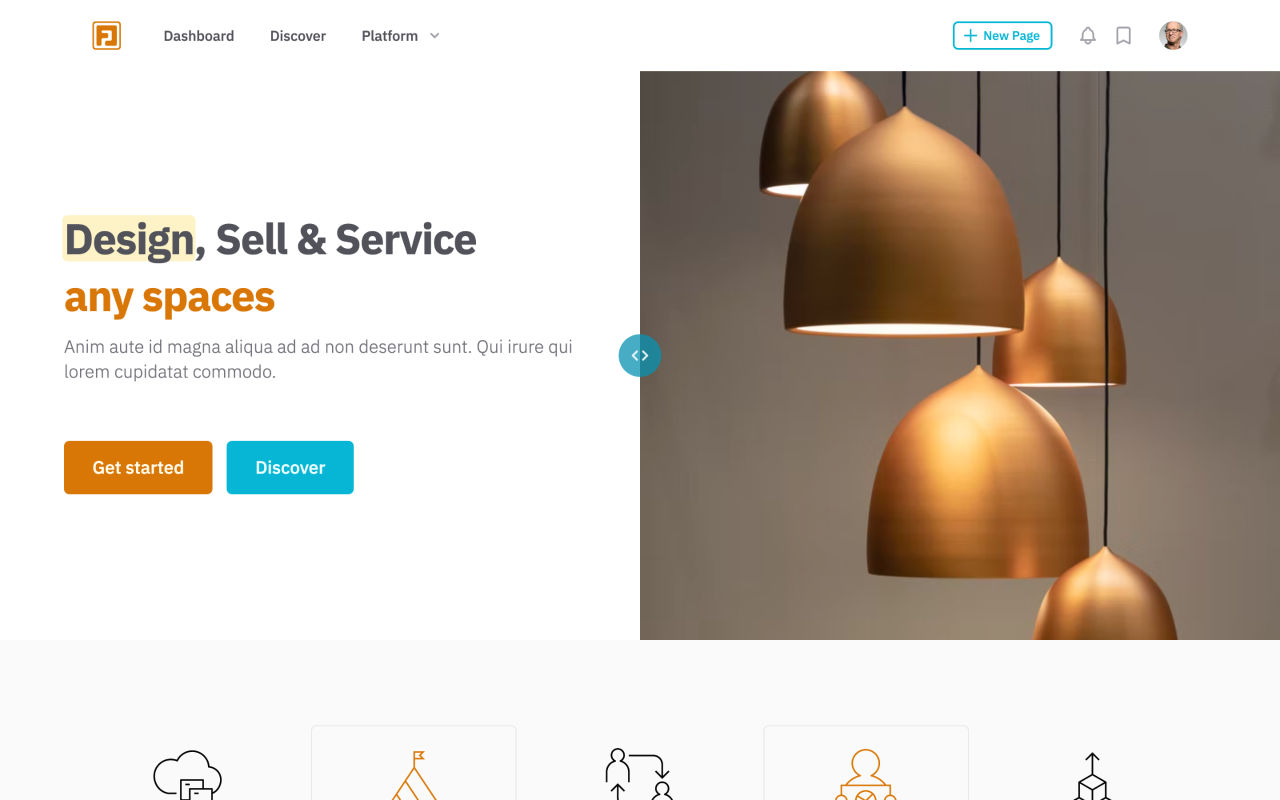Click the cloud storage feature icon
The image size is (1280, 800).
187,775
